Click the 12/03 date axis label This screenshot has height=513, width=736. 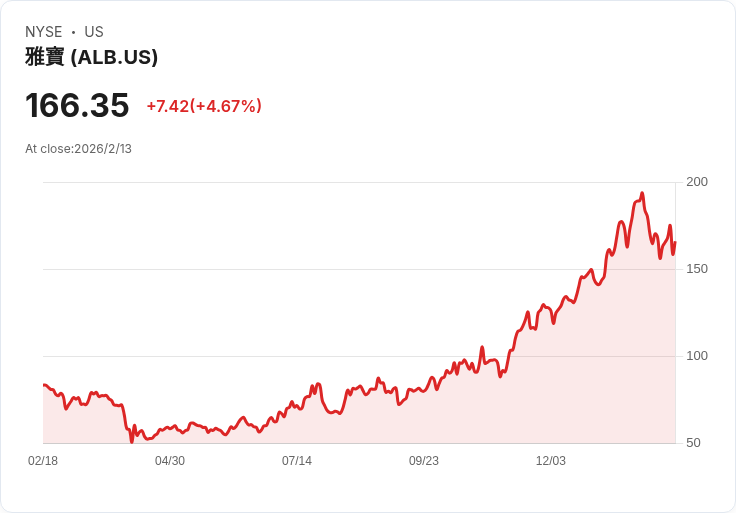(x=551, y=461)
